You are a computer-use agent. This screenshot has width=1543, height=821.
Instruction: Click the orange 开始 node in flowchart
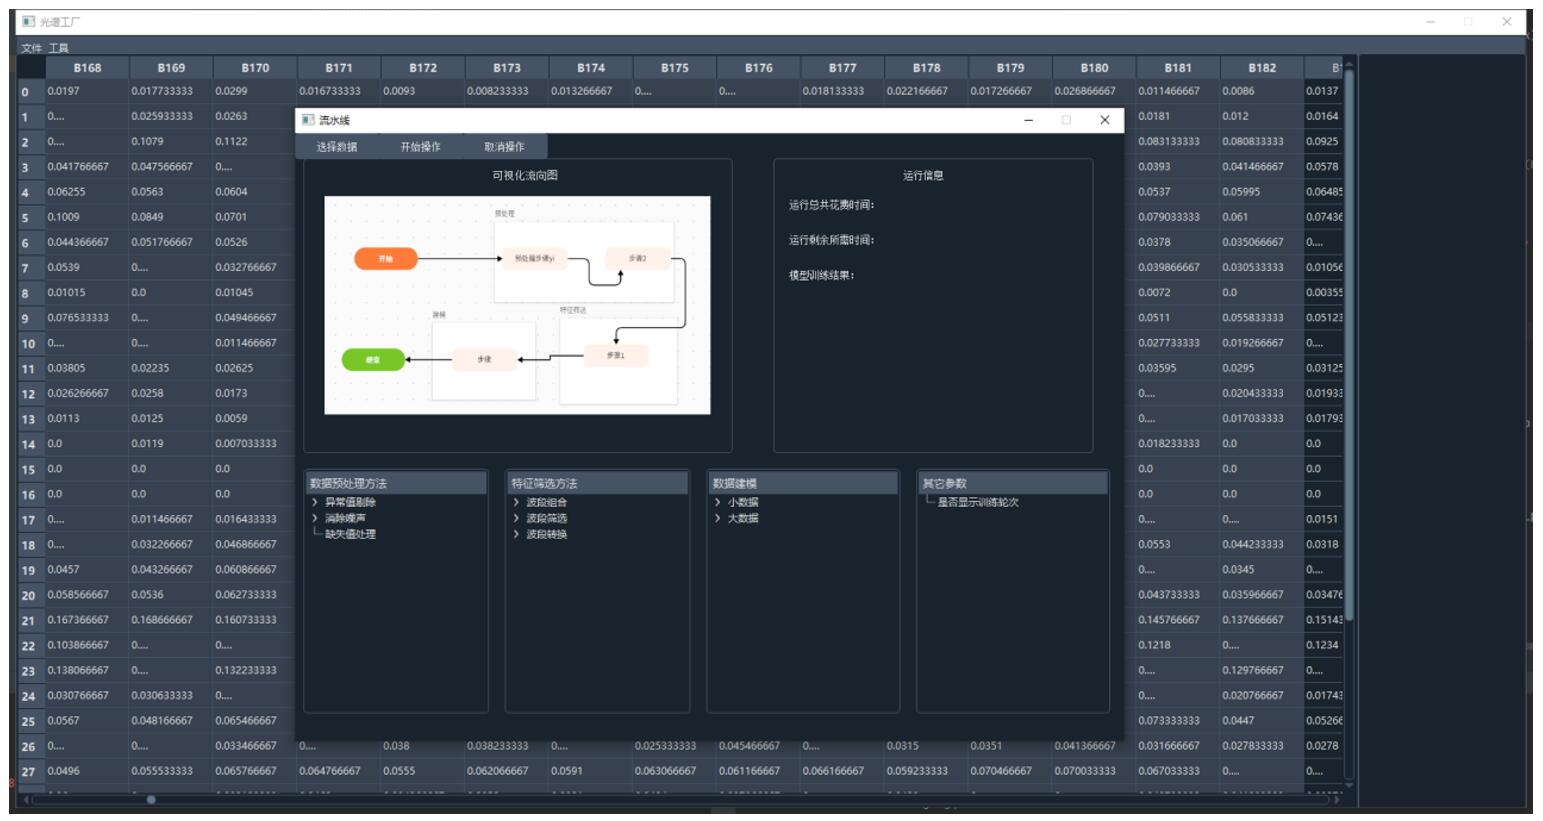[x=385, y=259]
